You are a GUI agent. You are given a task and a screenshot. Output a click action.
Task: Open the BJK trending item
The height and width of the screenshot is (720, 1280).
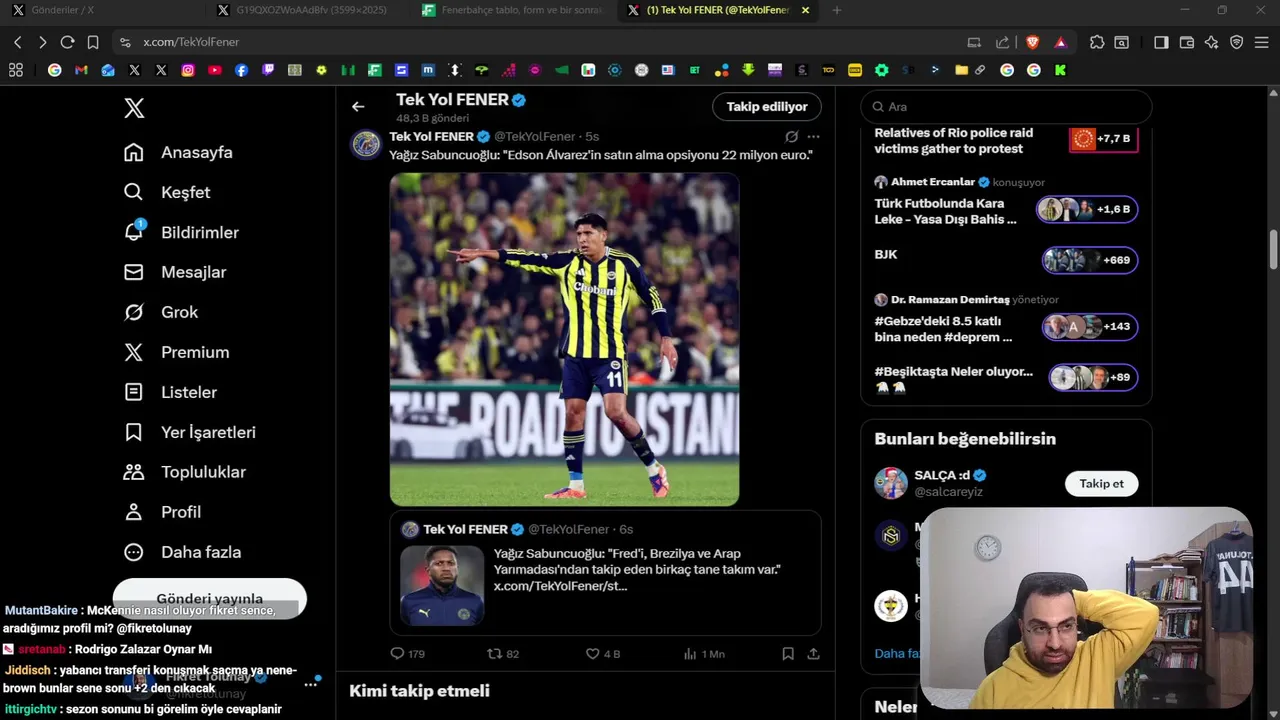click(x=1006, y=260)
